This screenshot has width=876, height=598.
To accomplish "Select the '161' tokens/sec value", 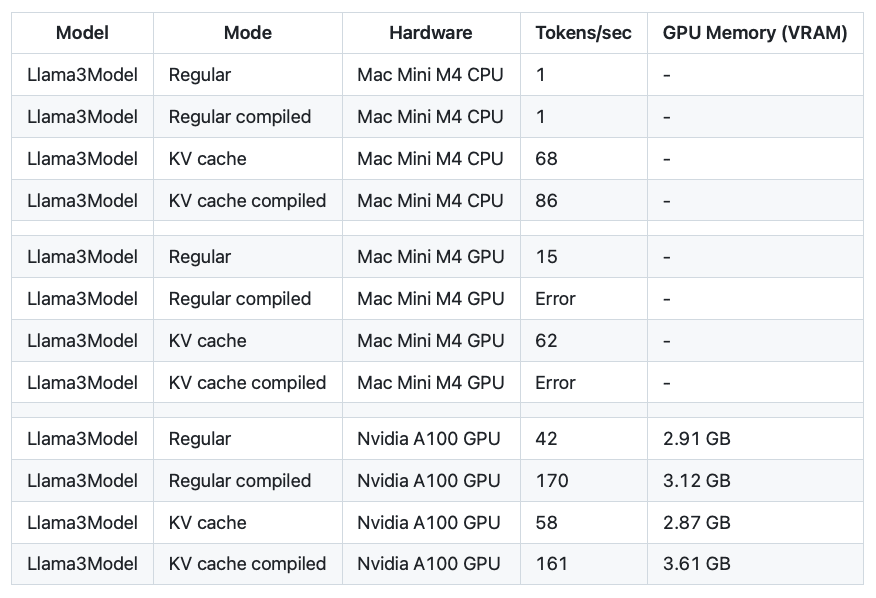I will (x=551, y=563).
